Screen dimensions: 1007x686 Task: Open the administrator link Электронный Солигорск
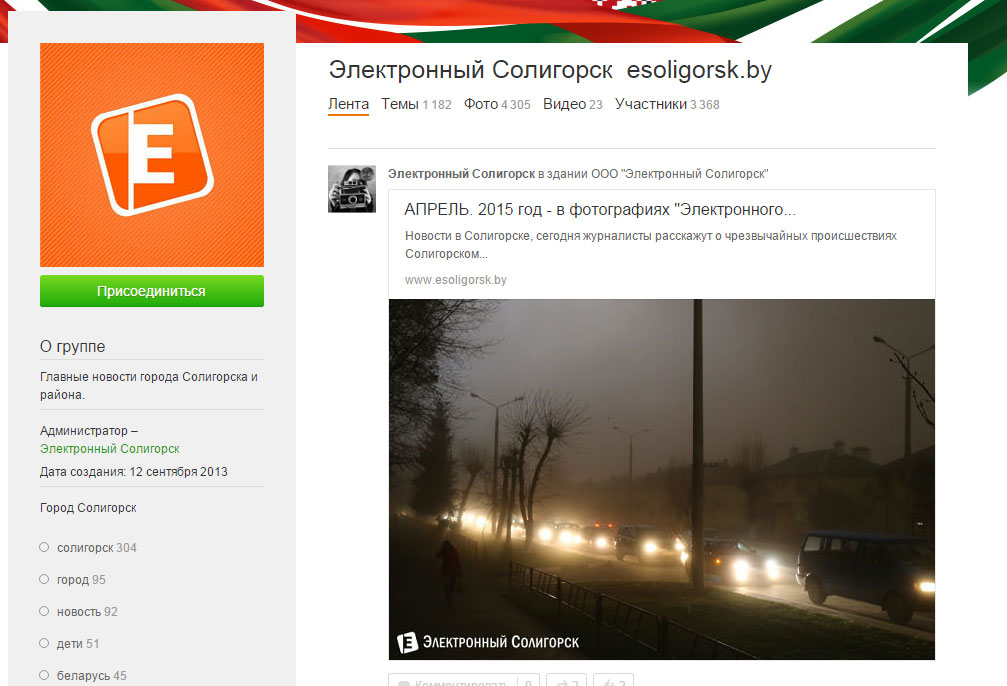click(x=110, y=449)
